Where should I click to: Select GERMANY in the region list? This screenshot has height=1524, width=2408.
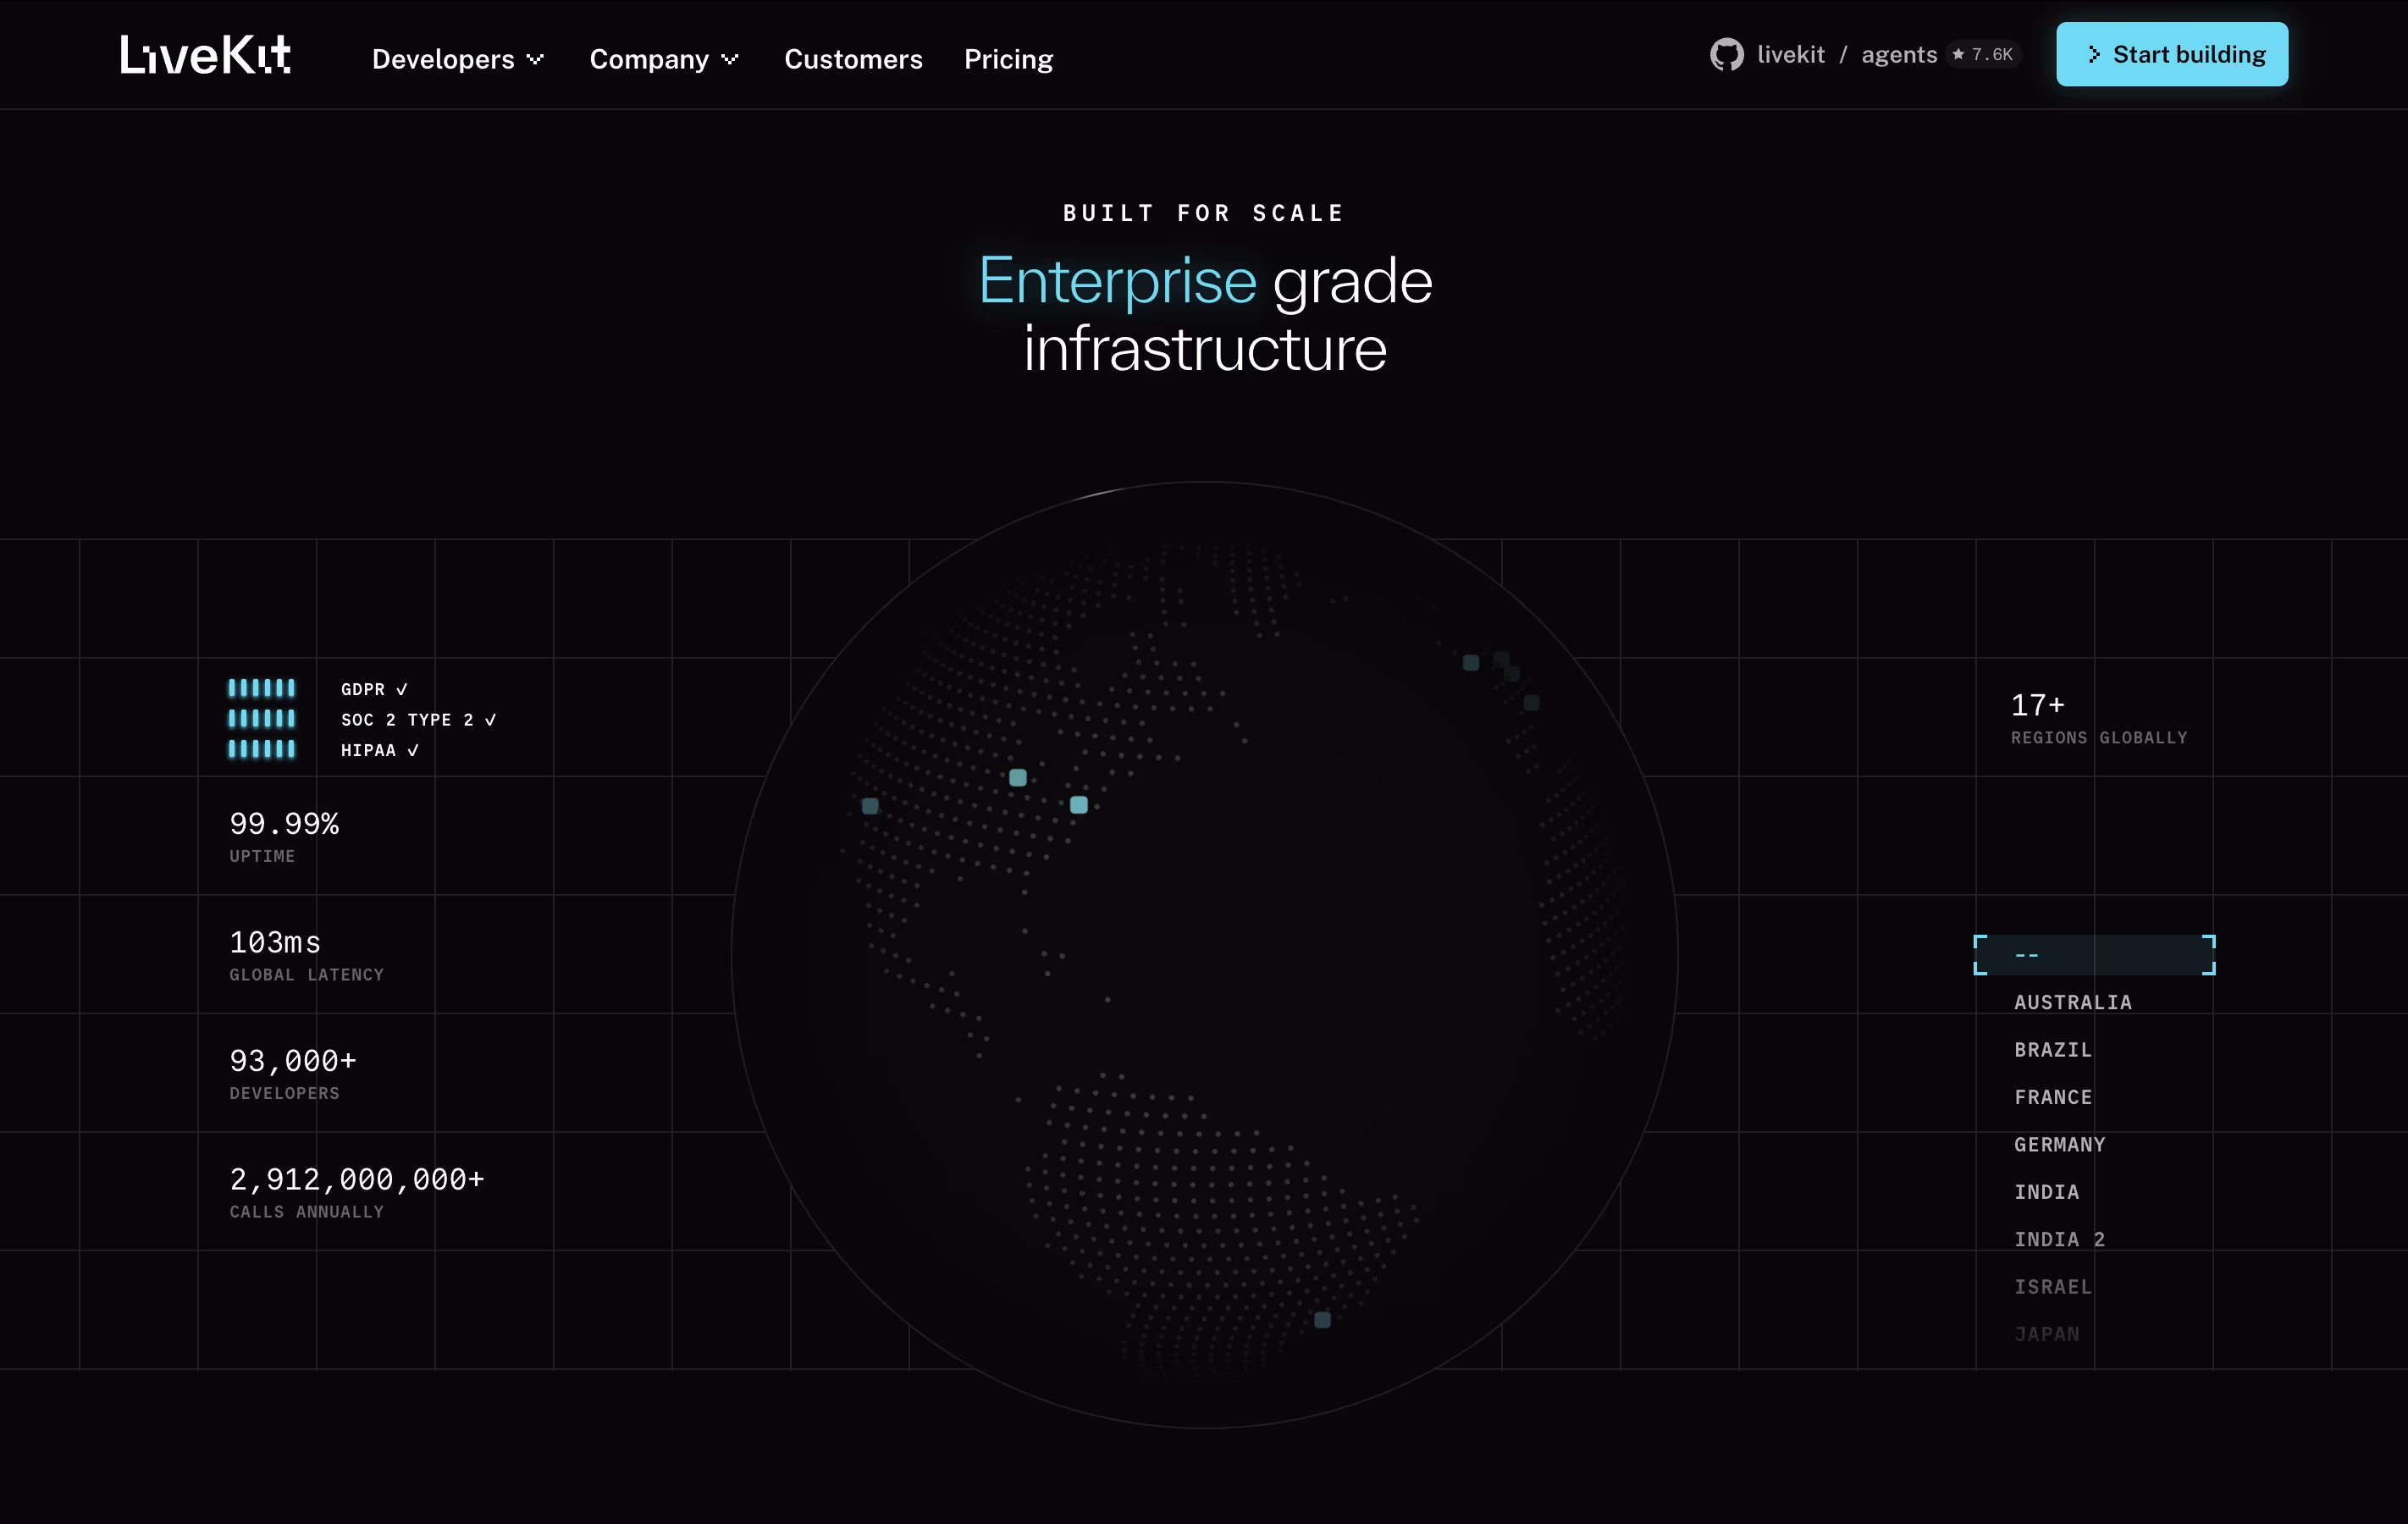tap(2059, 1144)
